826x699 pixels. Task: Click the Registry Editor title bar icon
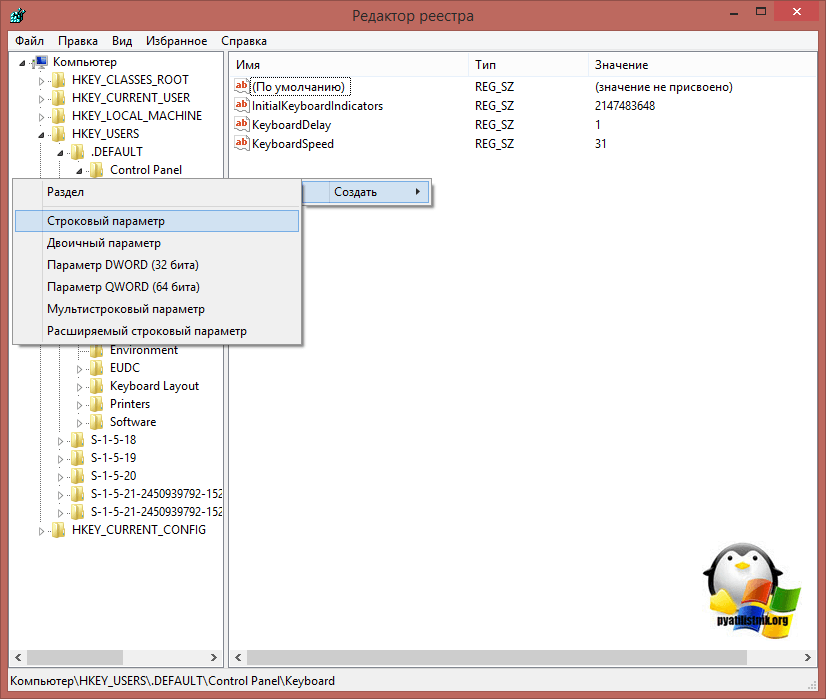coord(17,16)
